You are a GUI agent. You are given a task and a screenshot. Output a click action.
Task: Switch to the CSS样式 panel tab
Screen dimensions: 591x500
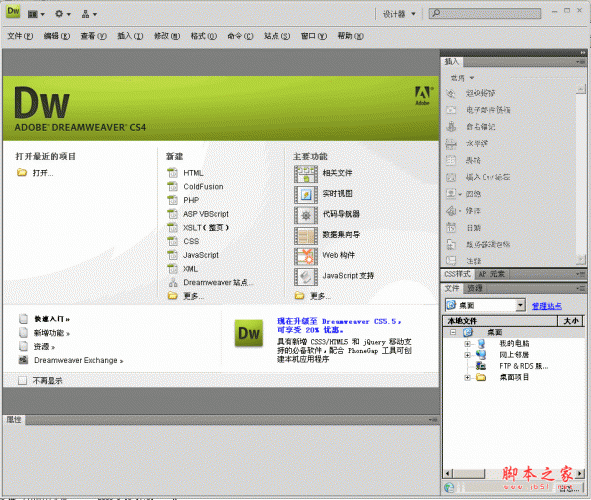coord(458,274)
